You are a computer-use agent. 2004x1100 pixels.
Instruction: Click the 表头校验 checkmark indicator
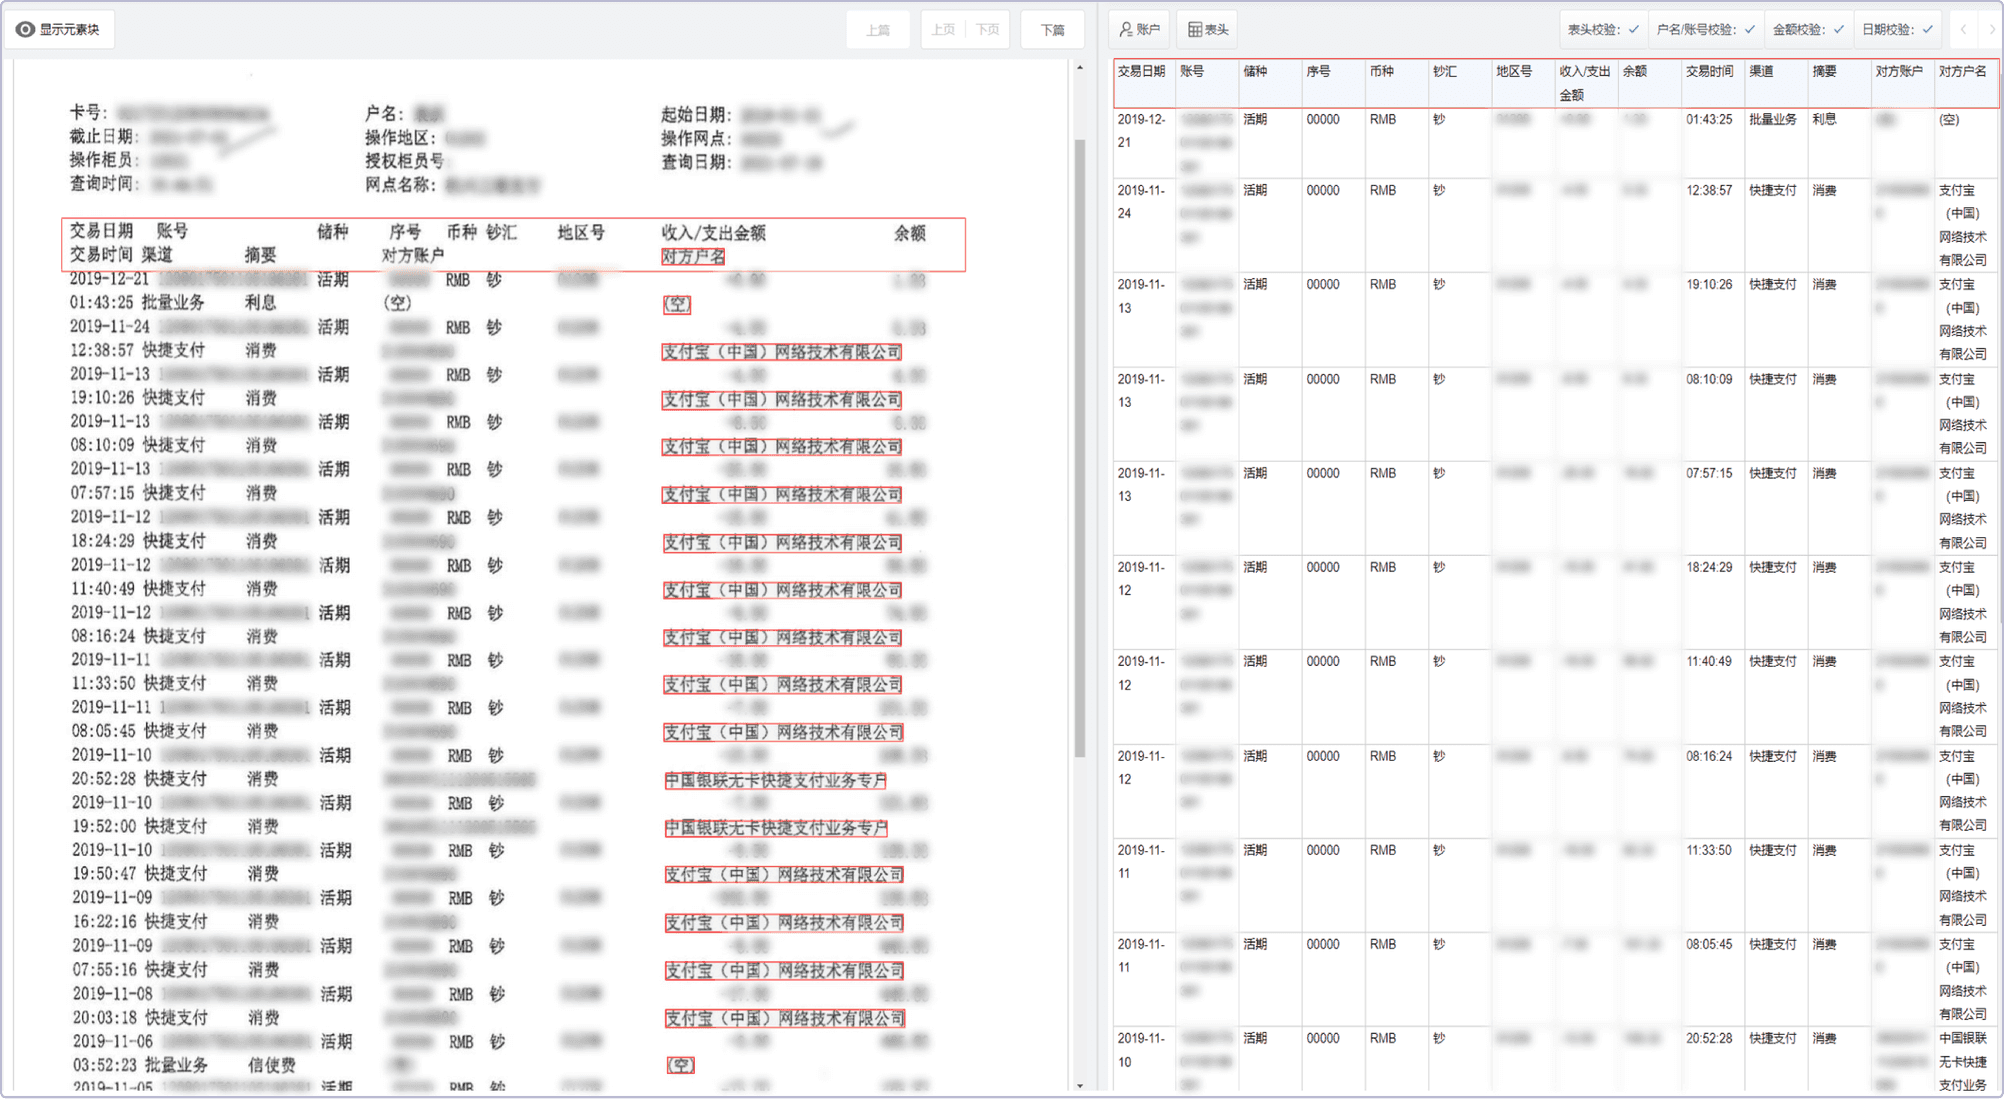tap(1633, 30)
